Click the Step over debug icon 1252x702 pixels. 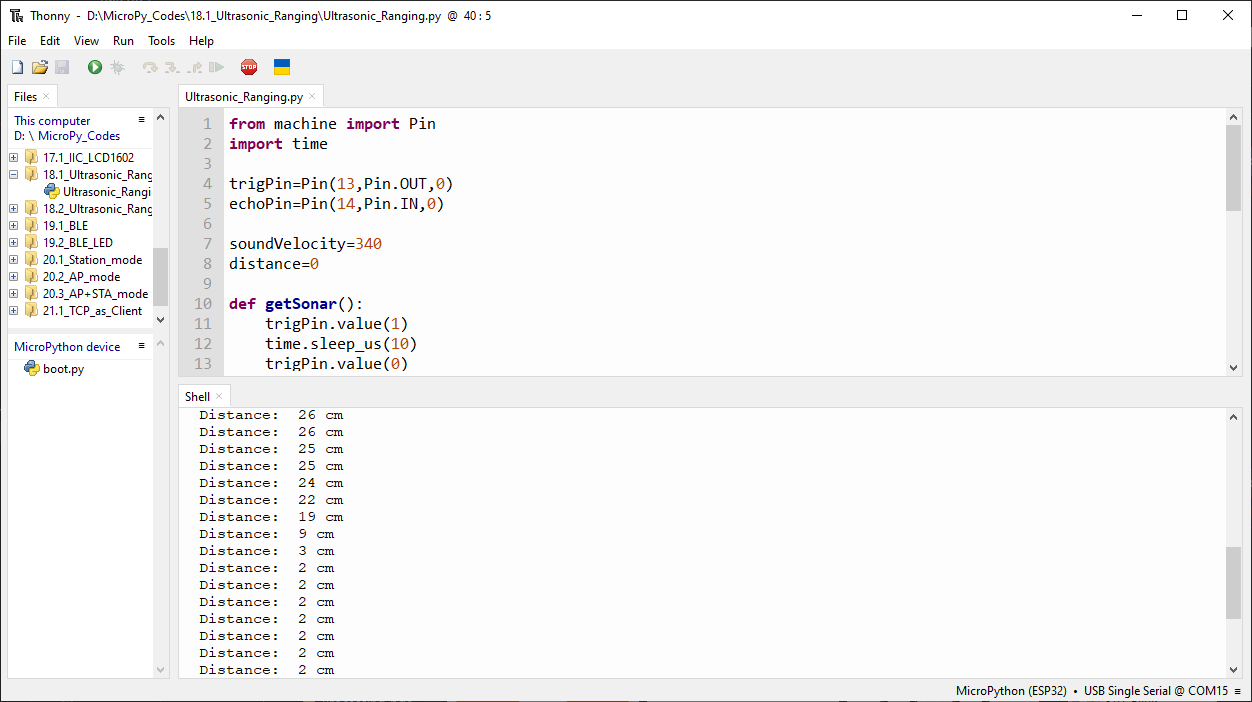click(150, 67)
